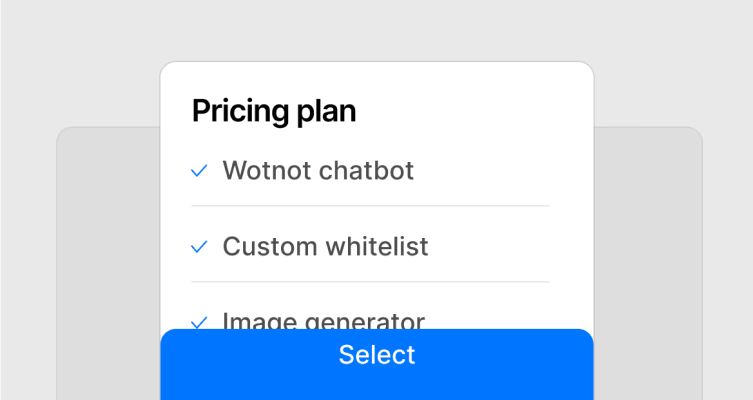753x400 pixels.
Task: Click the checkmark beside Wotnot chatbot
Action: tap(199, 171)
